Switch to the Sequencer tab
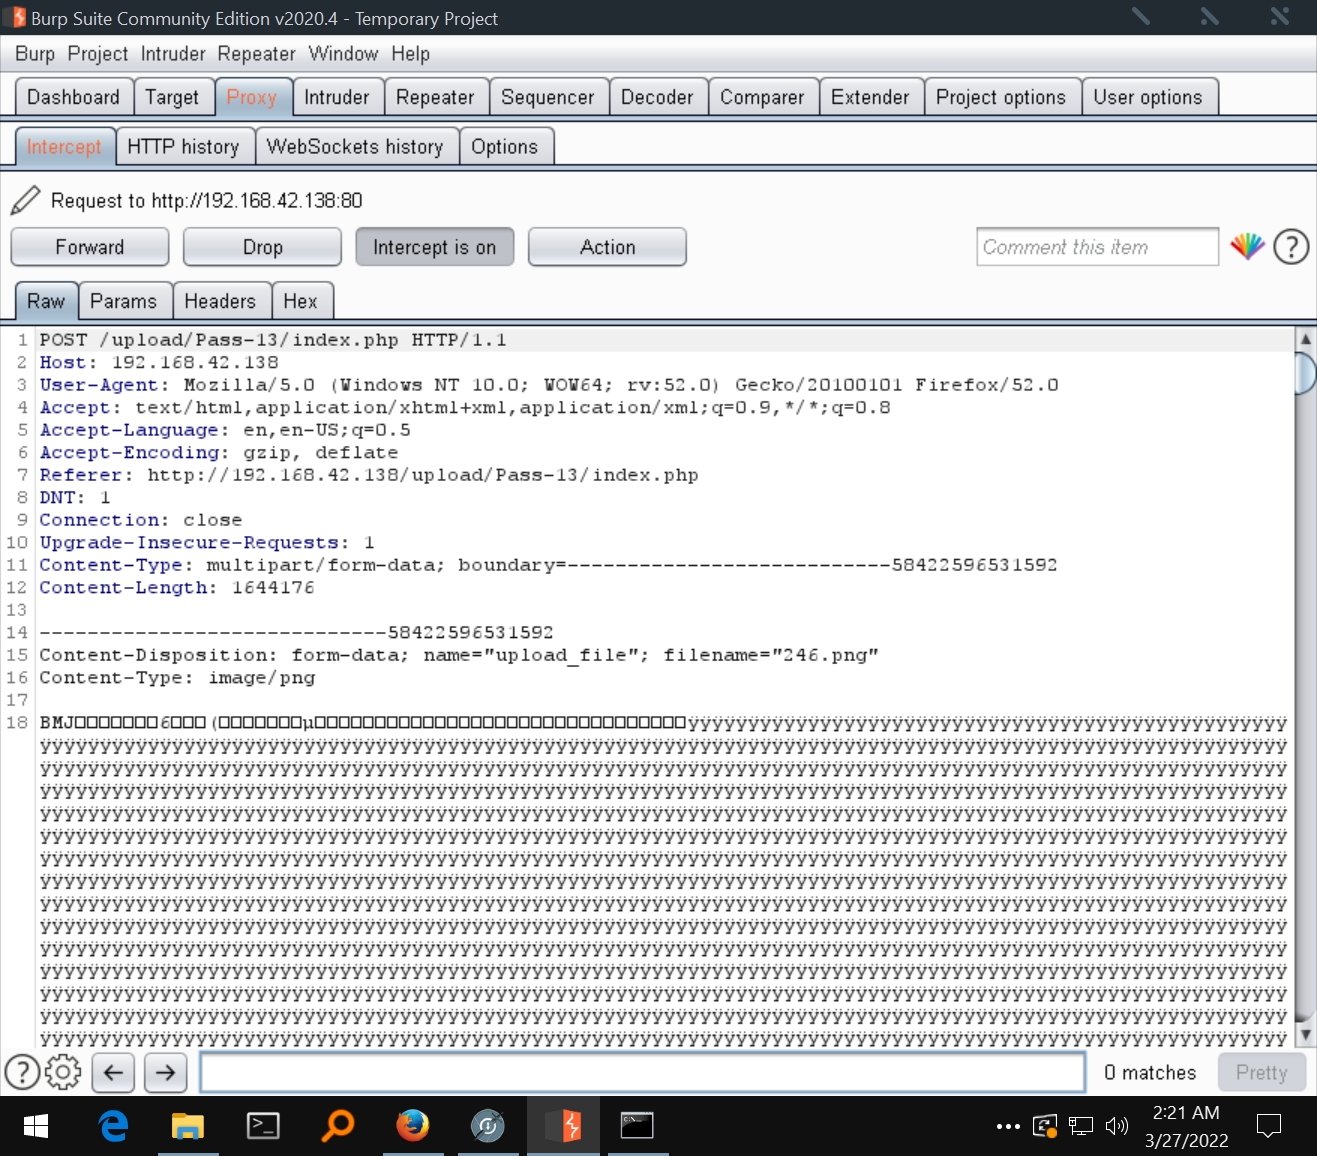 pos(548,97)
